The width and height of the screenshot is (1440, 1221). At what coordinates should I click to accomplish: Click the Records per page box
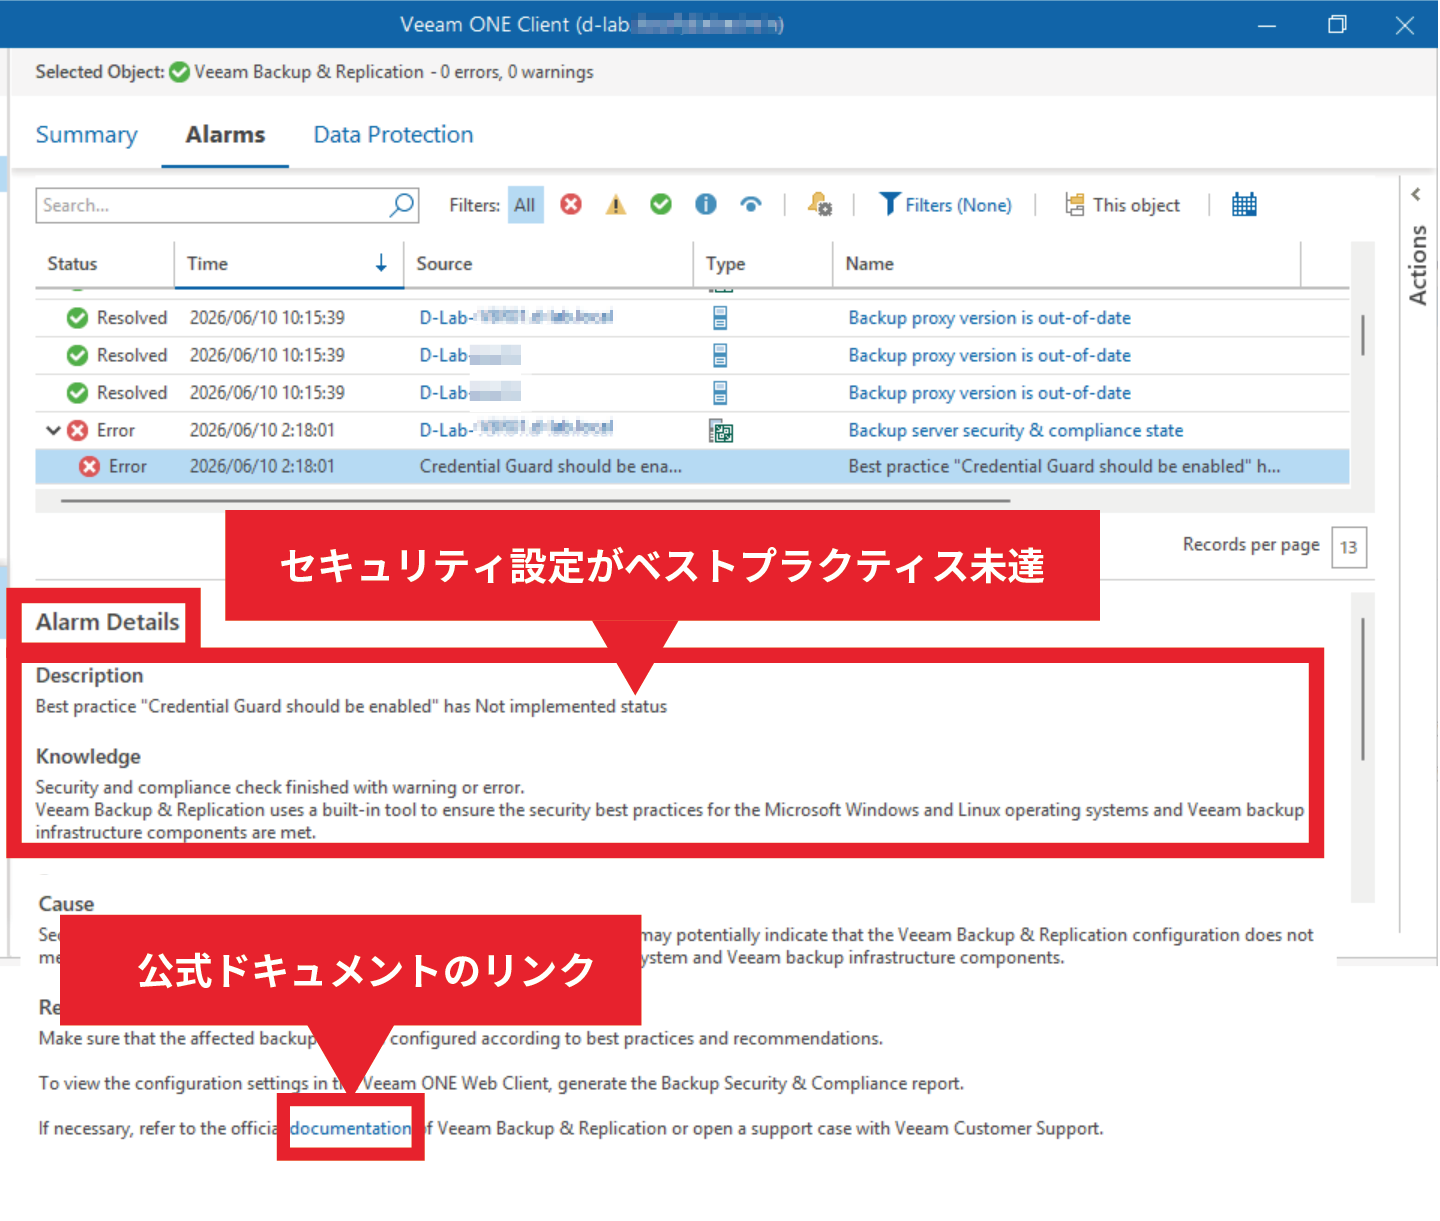[1349, 547]
